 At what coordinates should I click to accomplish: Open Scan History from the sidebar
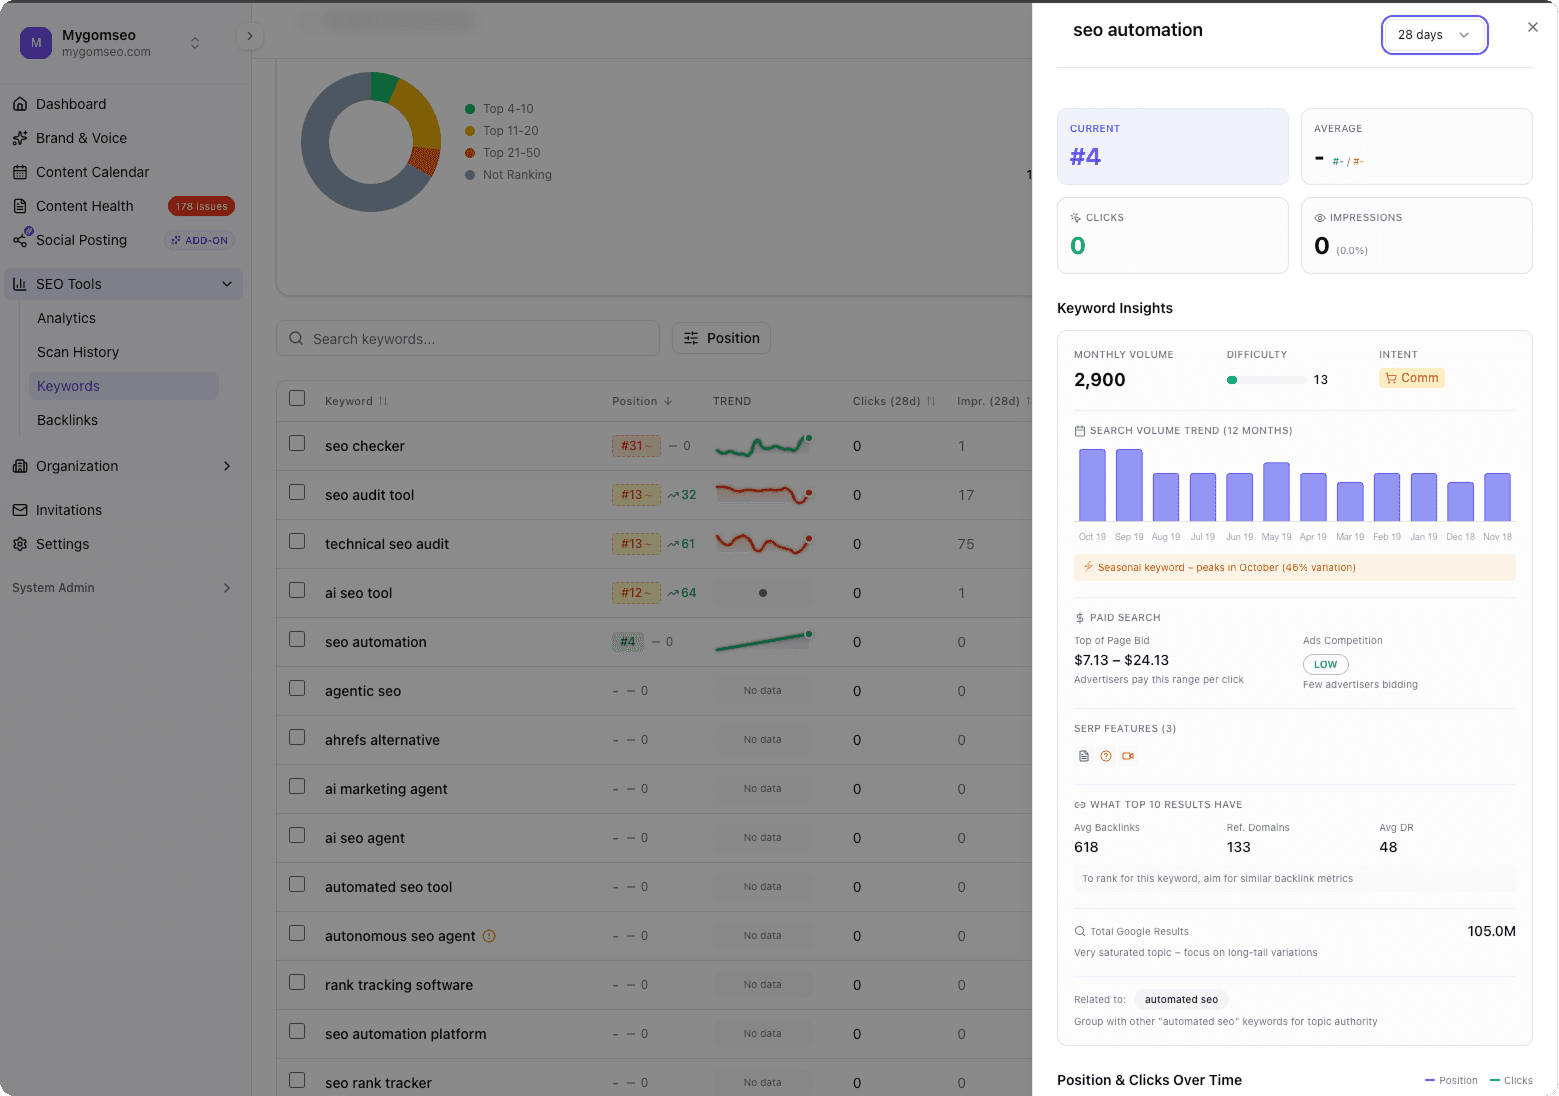(78, 352)
